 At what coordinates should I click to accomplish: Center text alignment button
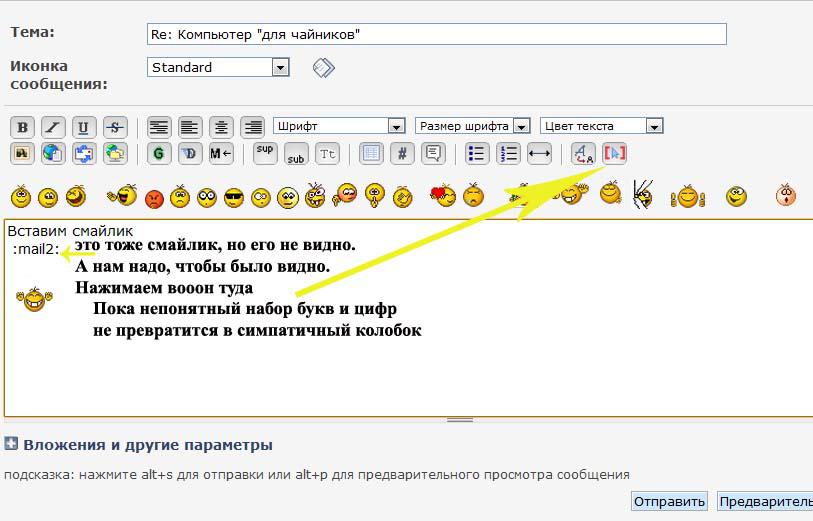tap(221, 127)
